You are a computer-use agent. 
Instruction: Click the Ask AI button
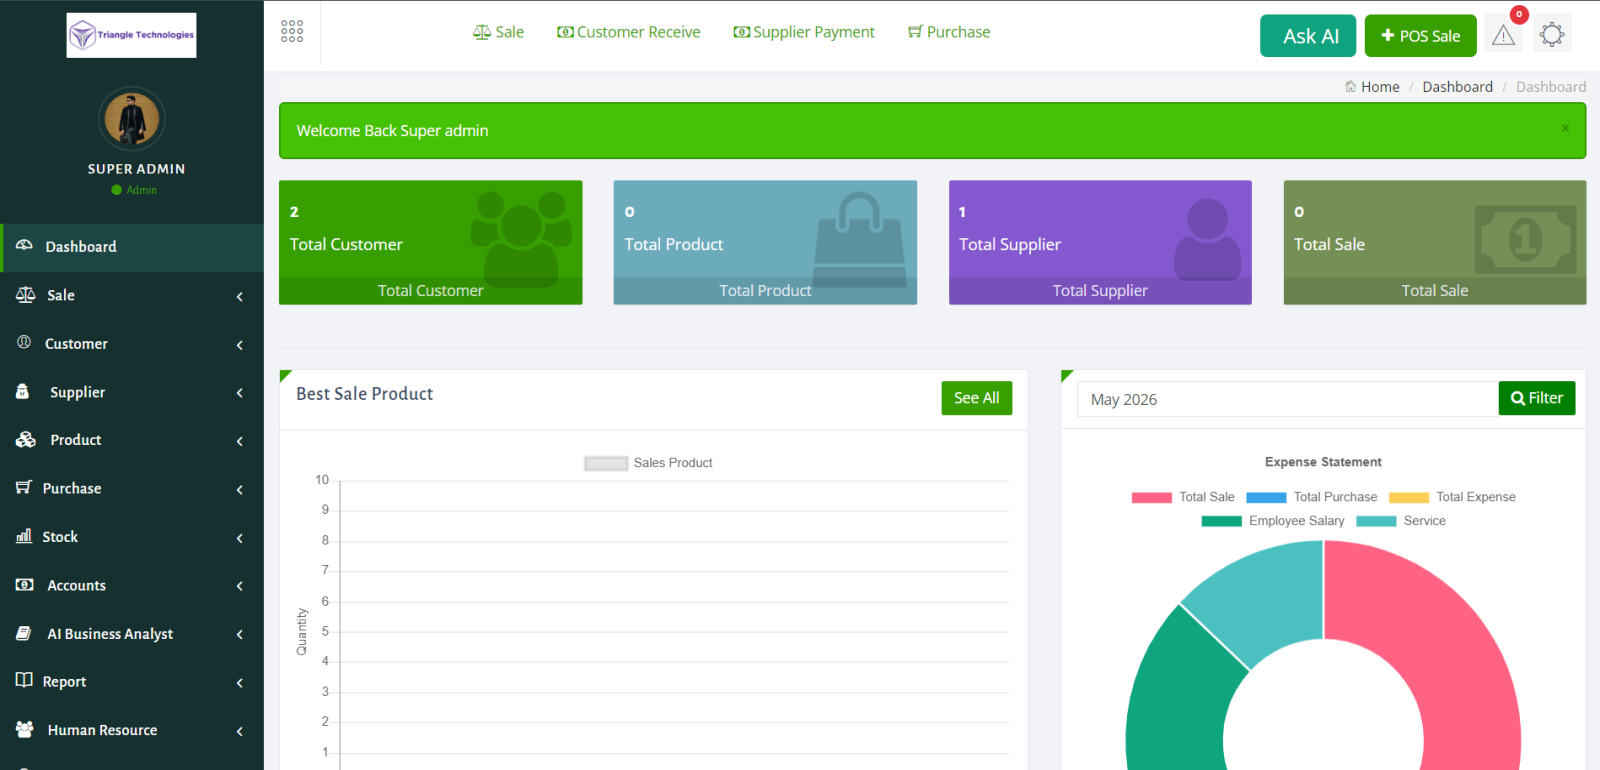[x=1308, y=36]
